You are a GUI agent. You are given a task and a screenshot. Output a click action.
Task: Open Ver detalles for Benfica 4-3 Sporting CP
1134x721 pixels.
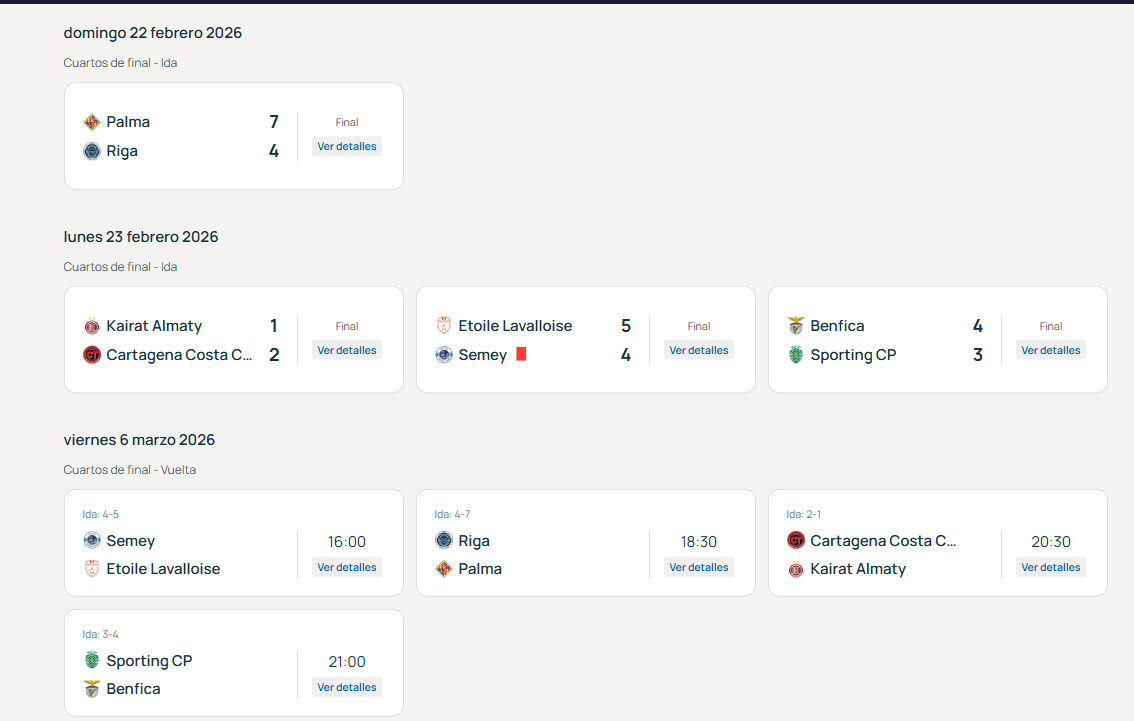point(1050,350)
